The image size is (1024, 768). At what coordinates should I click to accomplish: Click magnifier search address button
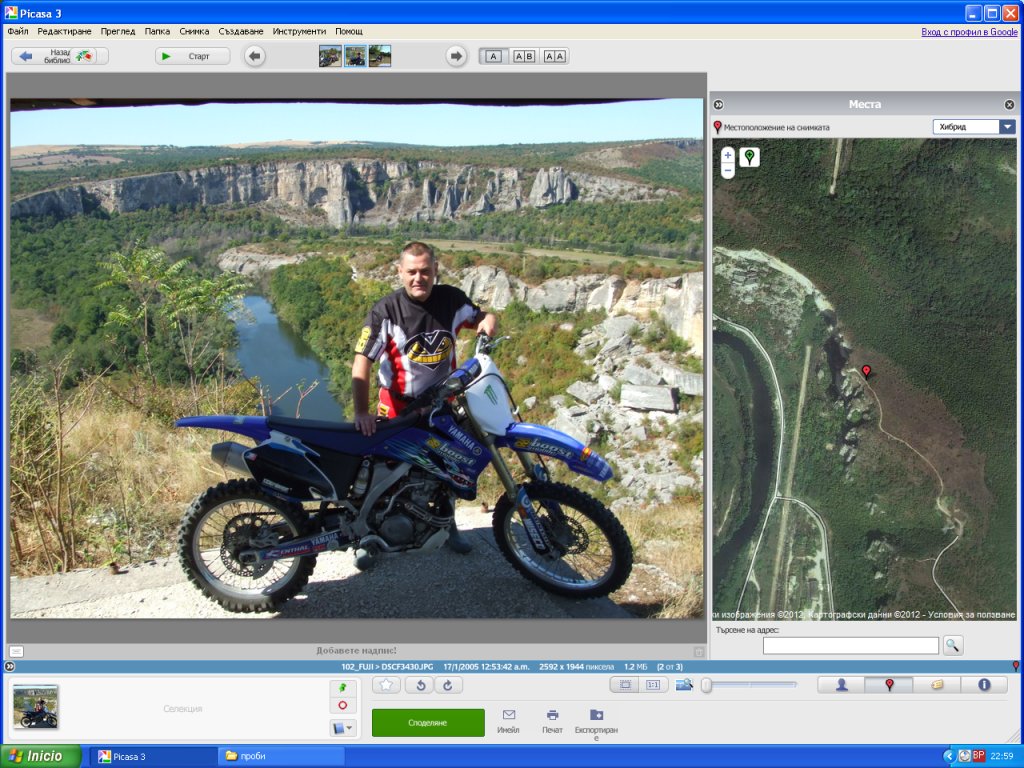coord(953,646)
